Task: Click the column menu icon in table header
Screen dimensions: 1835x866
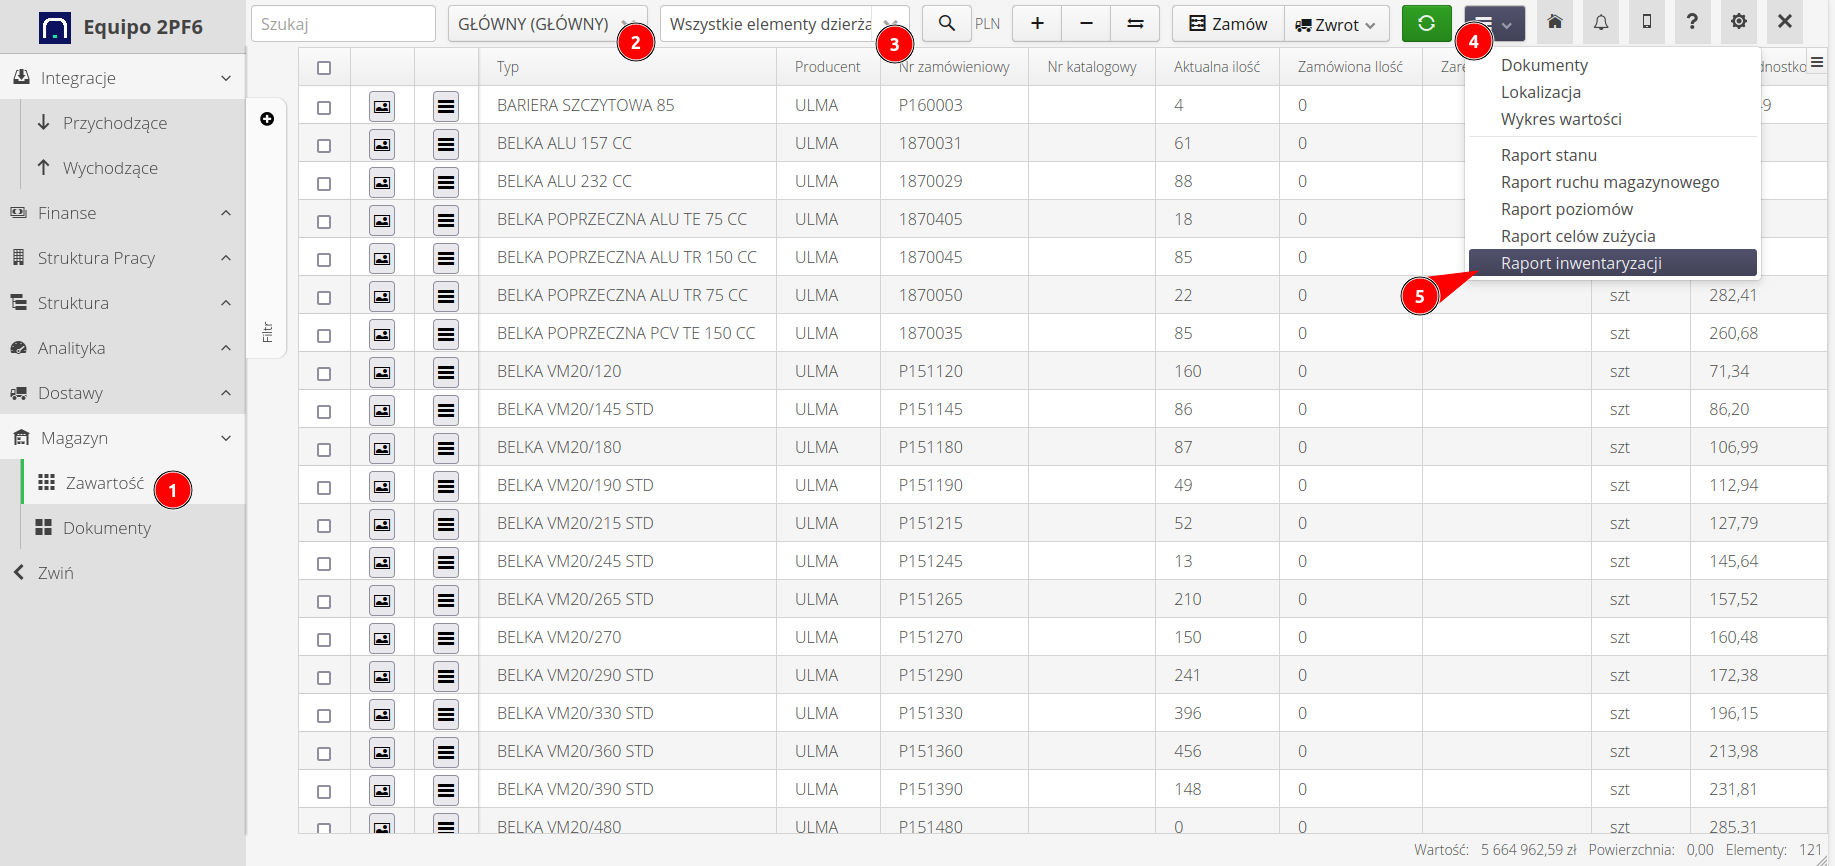Action: coord(1817,62)
